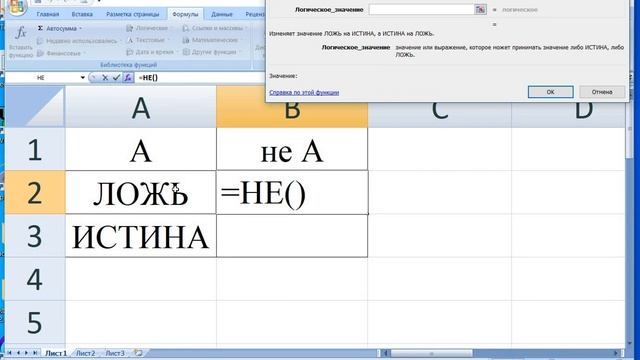
Task: Switch to the Вставка tab
Action: tap(82, 14)
